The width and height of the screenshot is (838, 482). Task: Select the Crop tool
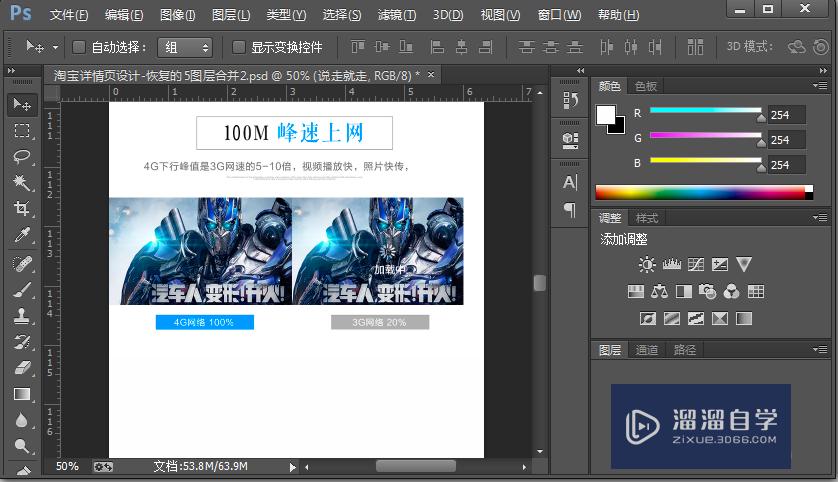[22, 209]
